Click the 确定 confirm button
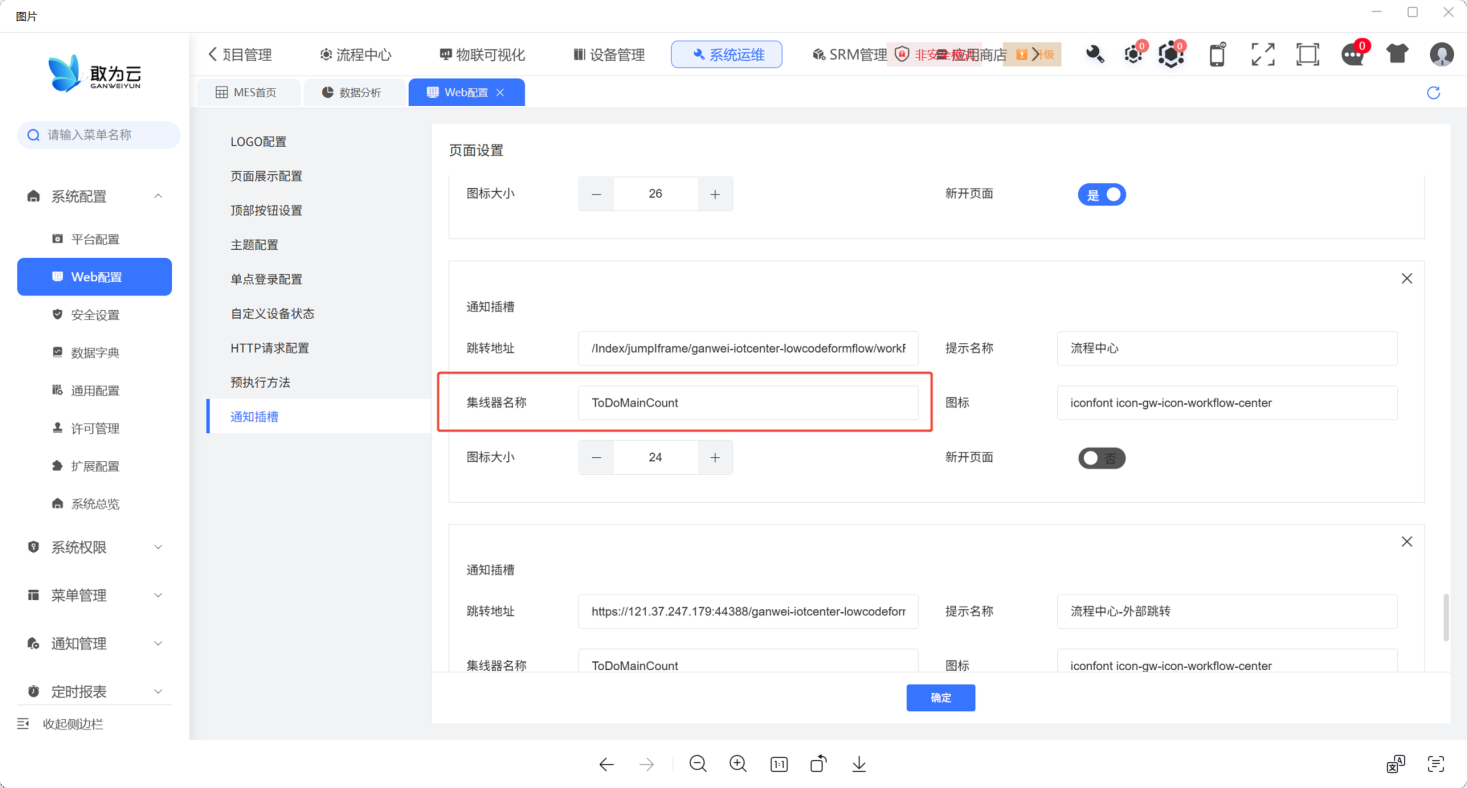 click(941, 698)
